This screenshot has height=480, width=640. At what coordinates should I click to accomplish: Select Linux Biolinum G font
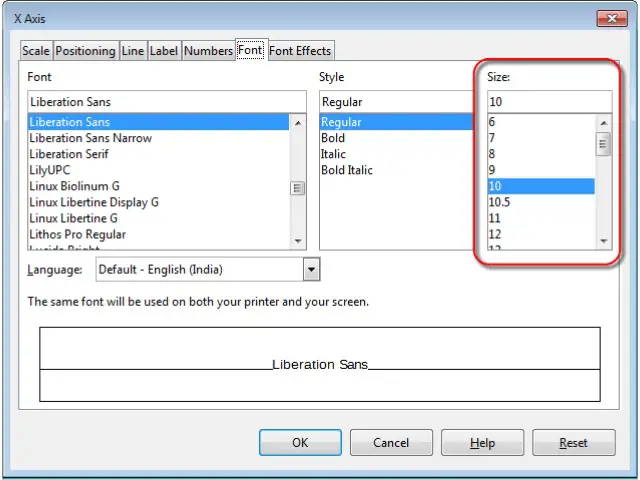click(x=158, y=186)
